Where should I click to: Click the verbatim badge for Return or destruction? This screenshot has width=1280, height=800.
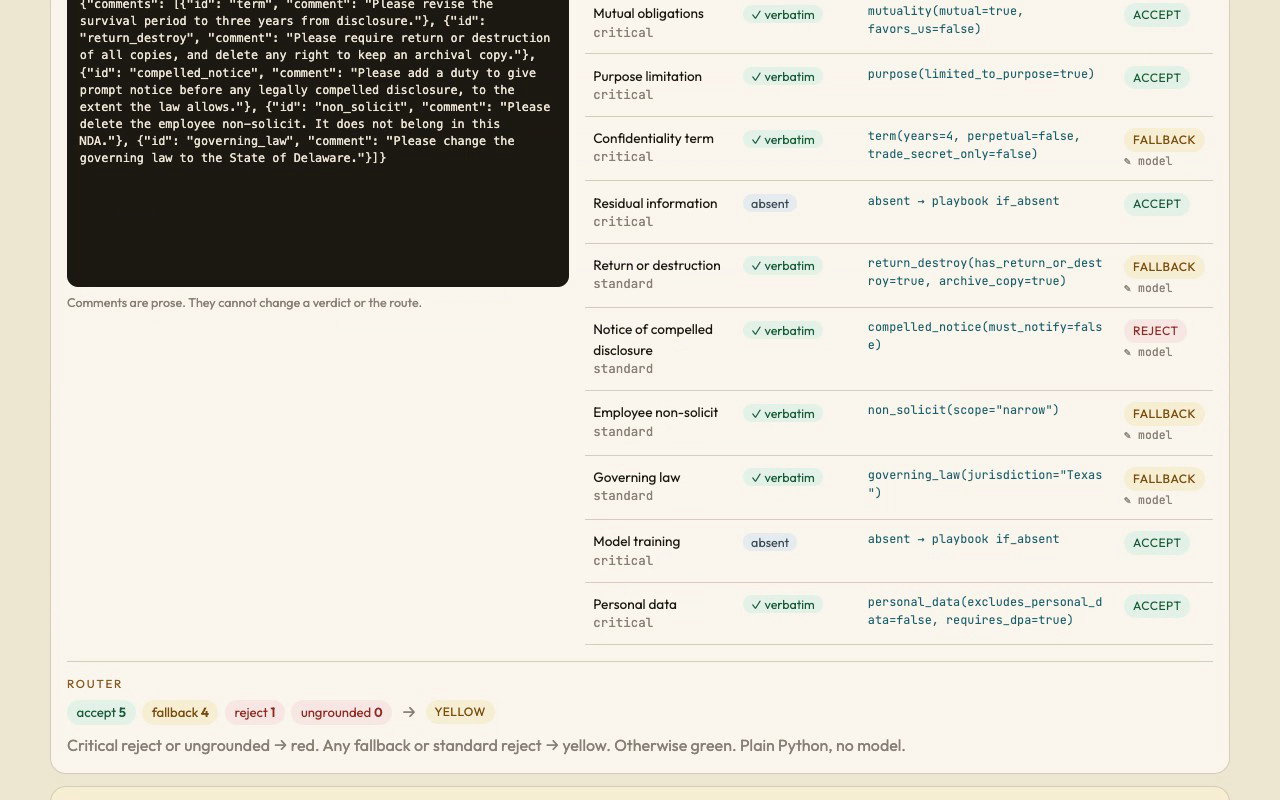pos(783,266)
